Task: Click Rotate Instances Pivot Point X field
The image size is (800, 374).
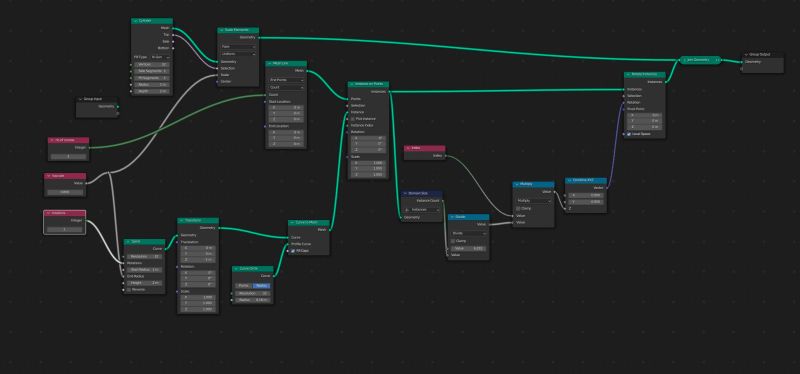Action: [645, 115]
